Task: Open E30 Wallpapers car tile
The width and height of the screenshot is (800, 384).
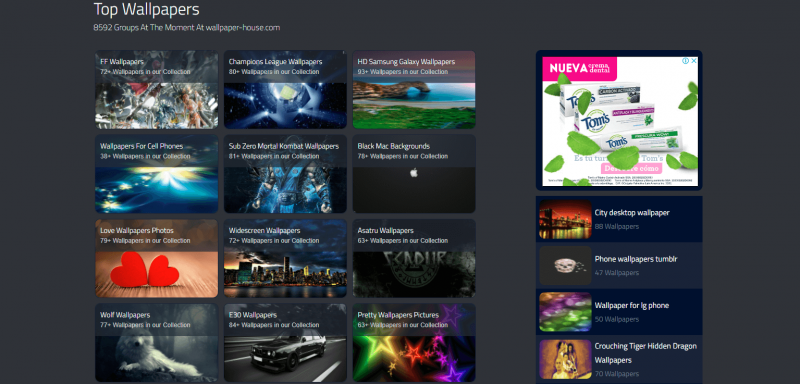Action: click(x=285, y=343)
